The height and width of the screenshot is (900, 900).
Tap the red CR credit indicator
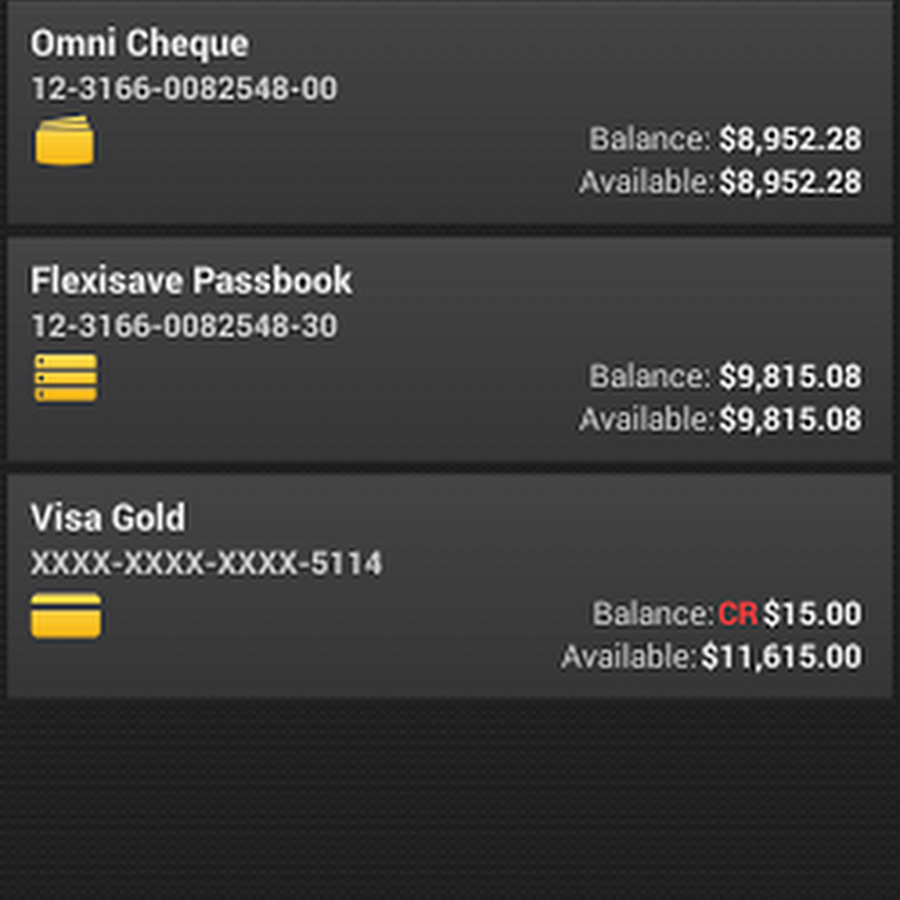click(738, 613)
